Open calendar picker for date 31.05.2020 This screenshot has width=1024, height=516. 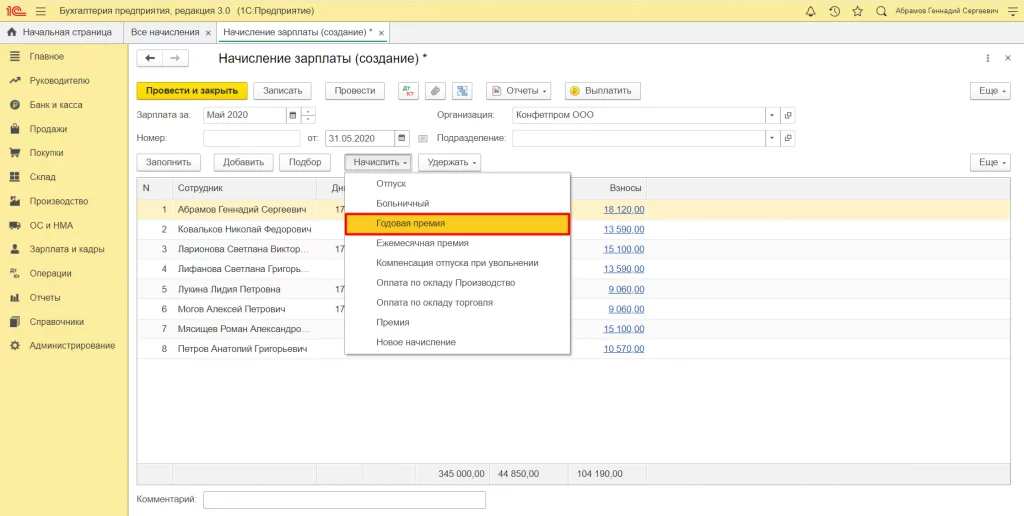(x=402, y=138)
